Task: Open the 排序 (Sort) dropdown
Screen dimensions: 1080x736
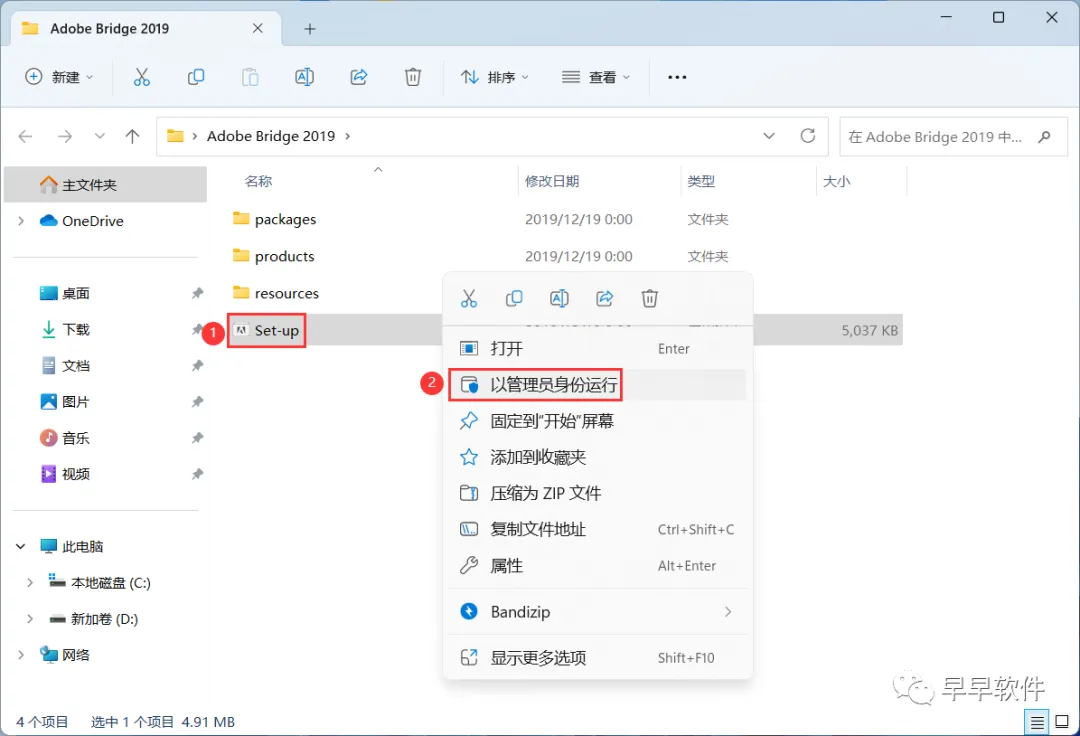Action: click(x=495, y=77)
